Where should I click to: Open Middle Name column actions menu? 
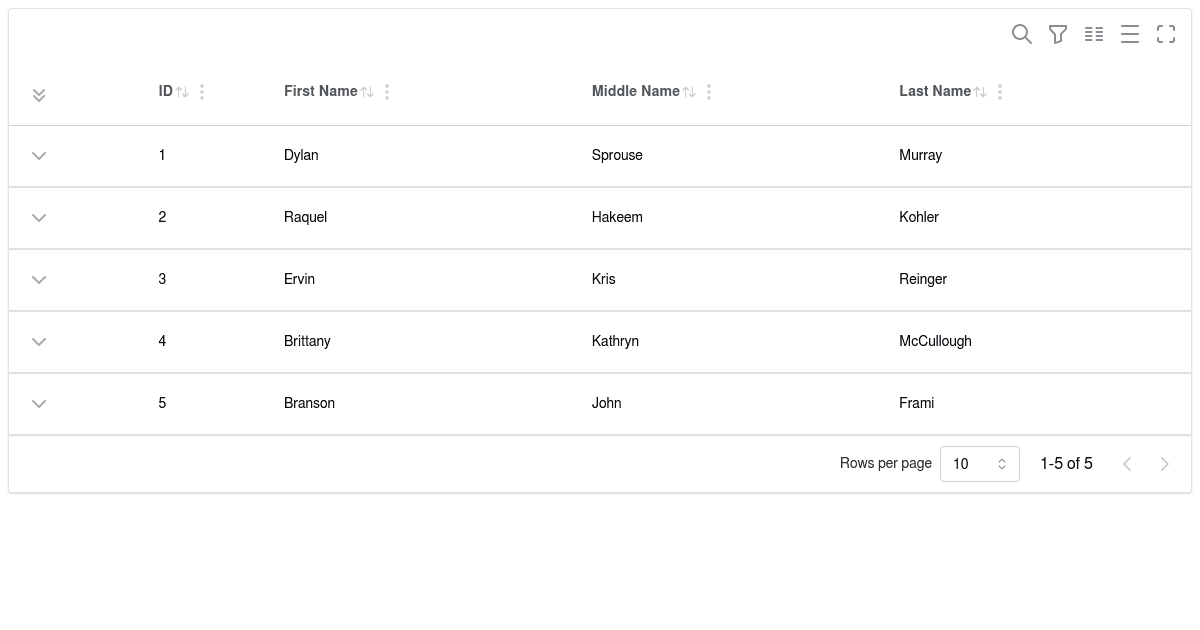pyautogui.click(x=709, y=92)
